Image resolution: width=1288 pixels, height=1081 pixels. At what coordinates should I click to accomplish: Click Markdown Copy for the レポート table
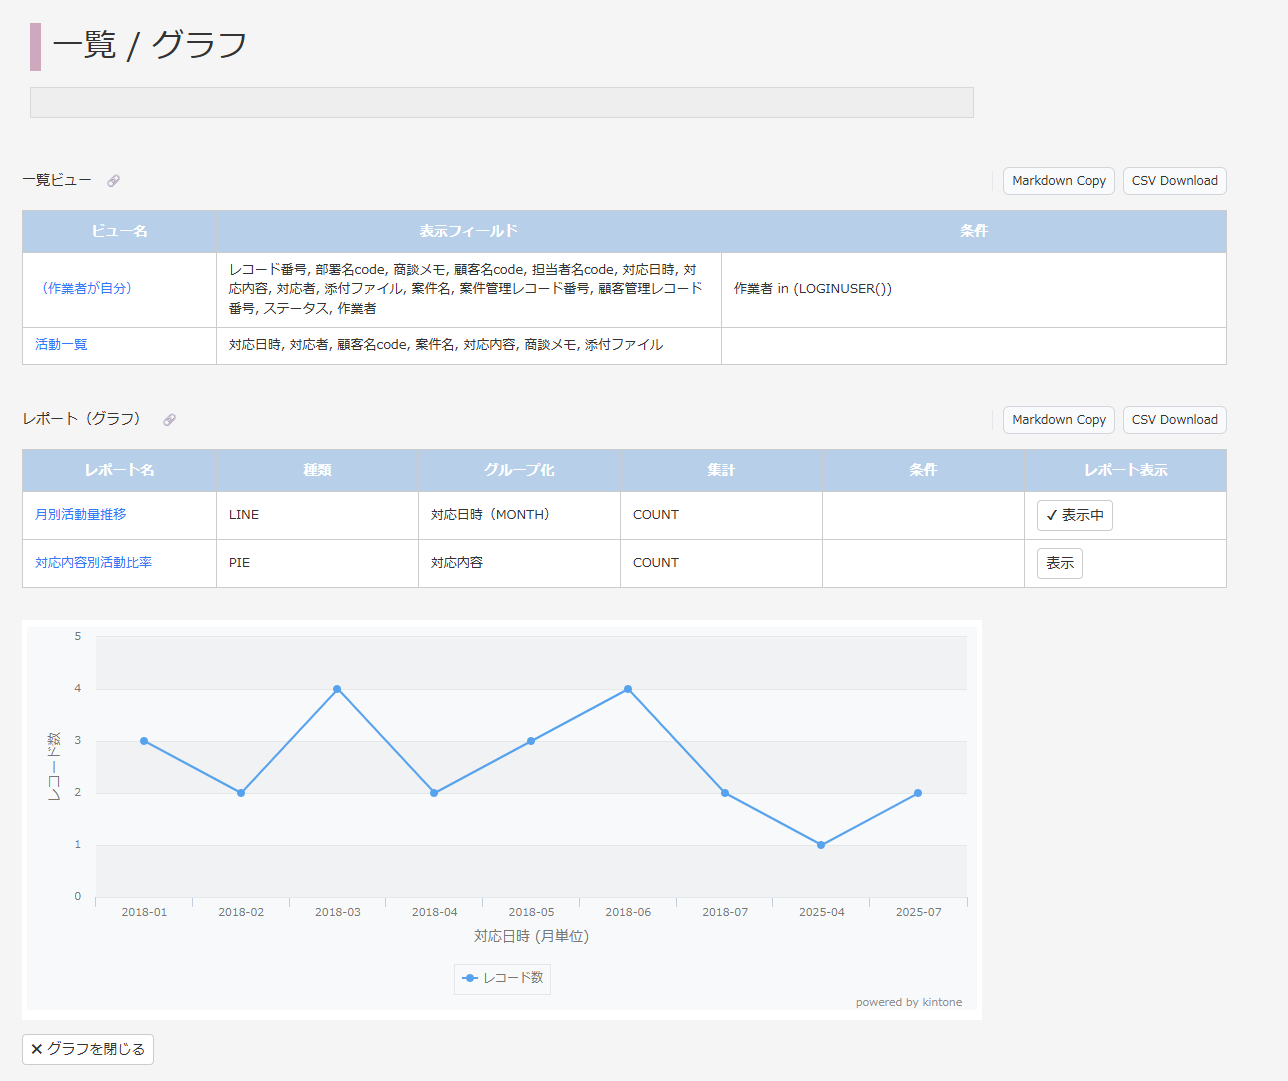[x=1058, y=419]
